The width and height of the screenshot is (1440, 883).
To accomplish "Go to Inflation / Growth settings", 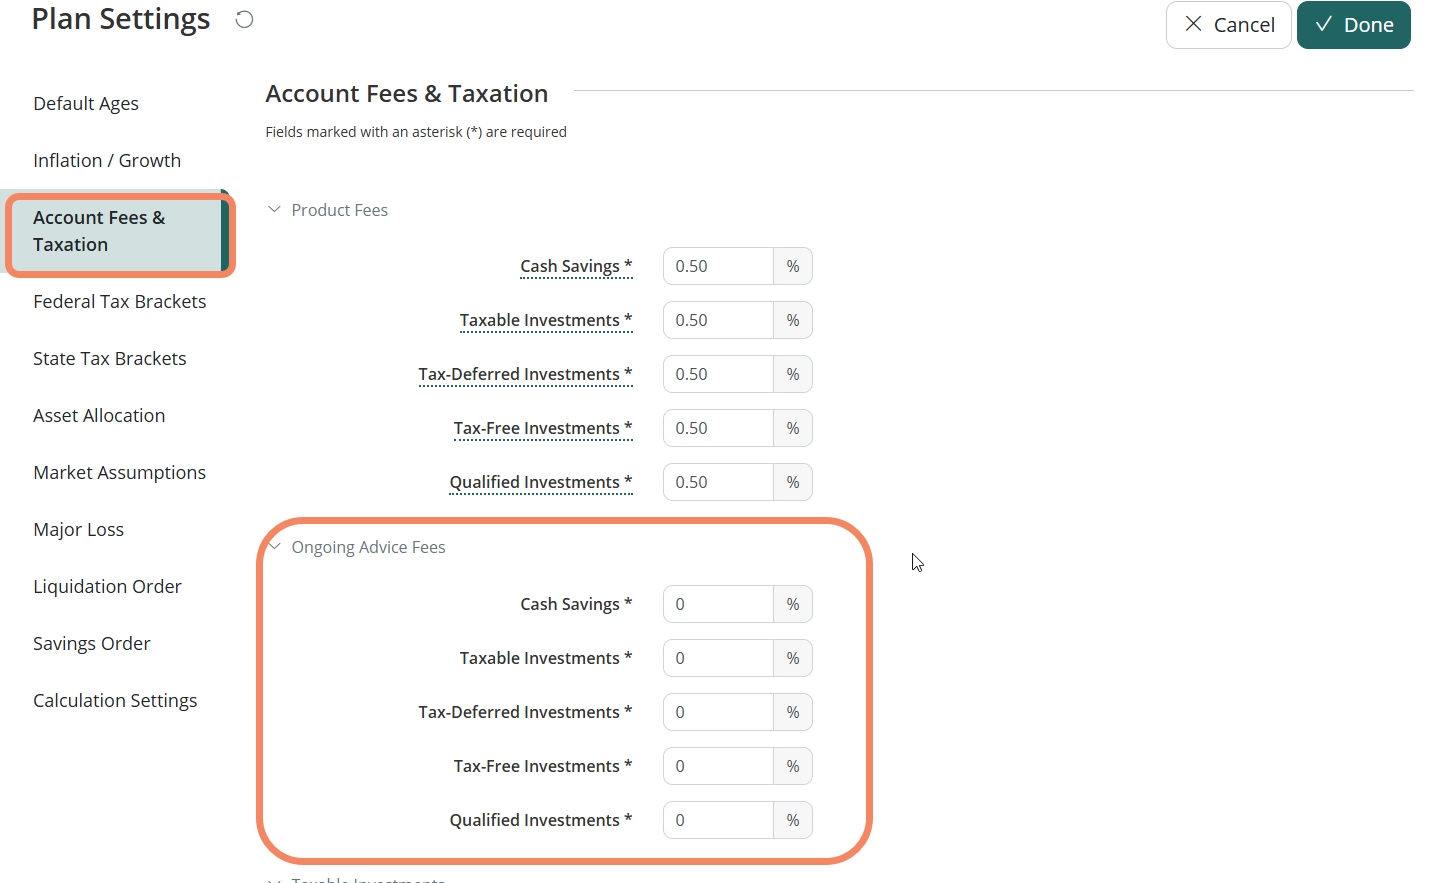I will (107, 161).
